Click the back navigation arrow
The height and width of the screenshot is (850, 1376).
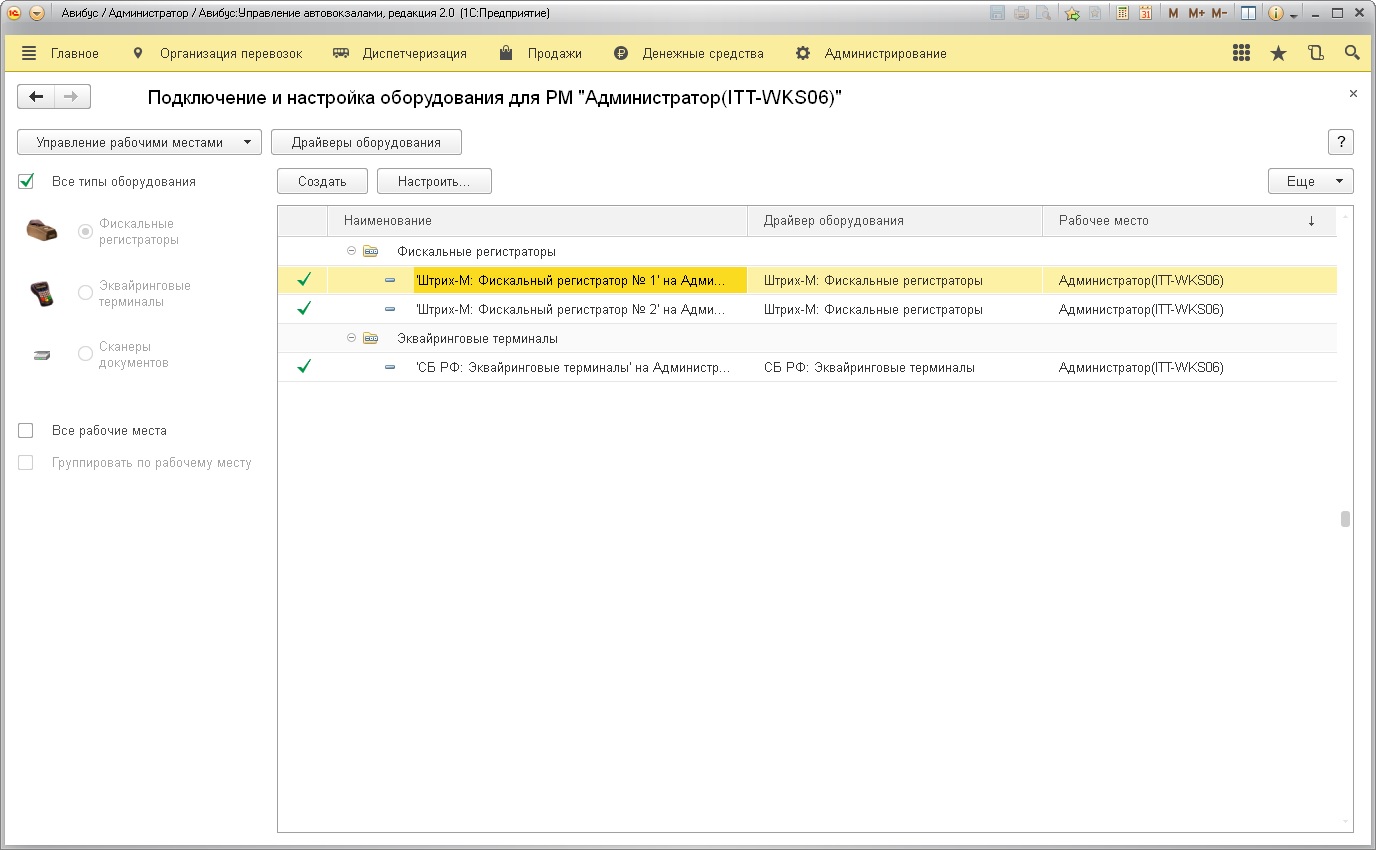(36, 97)
